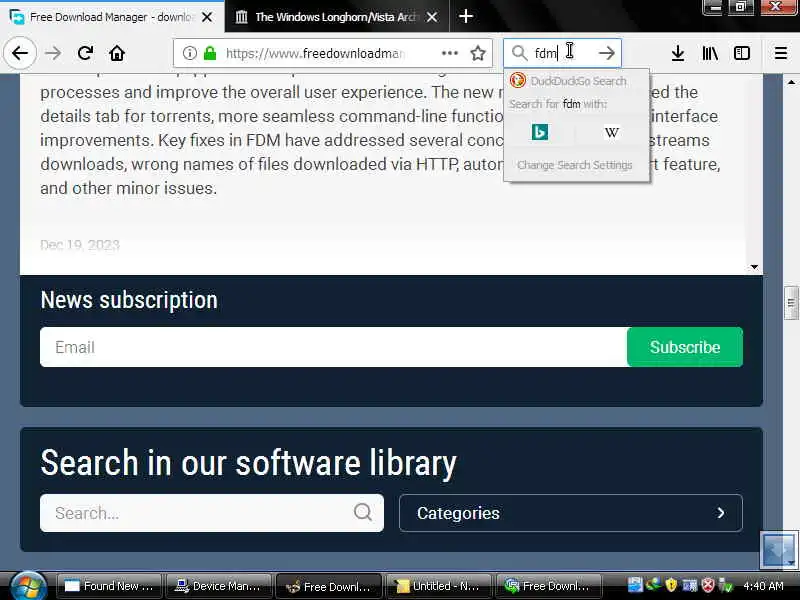Screen dimensions: 800x600
Task: Toggle the sidebar view icon
Action: (x=742, y=53)
